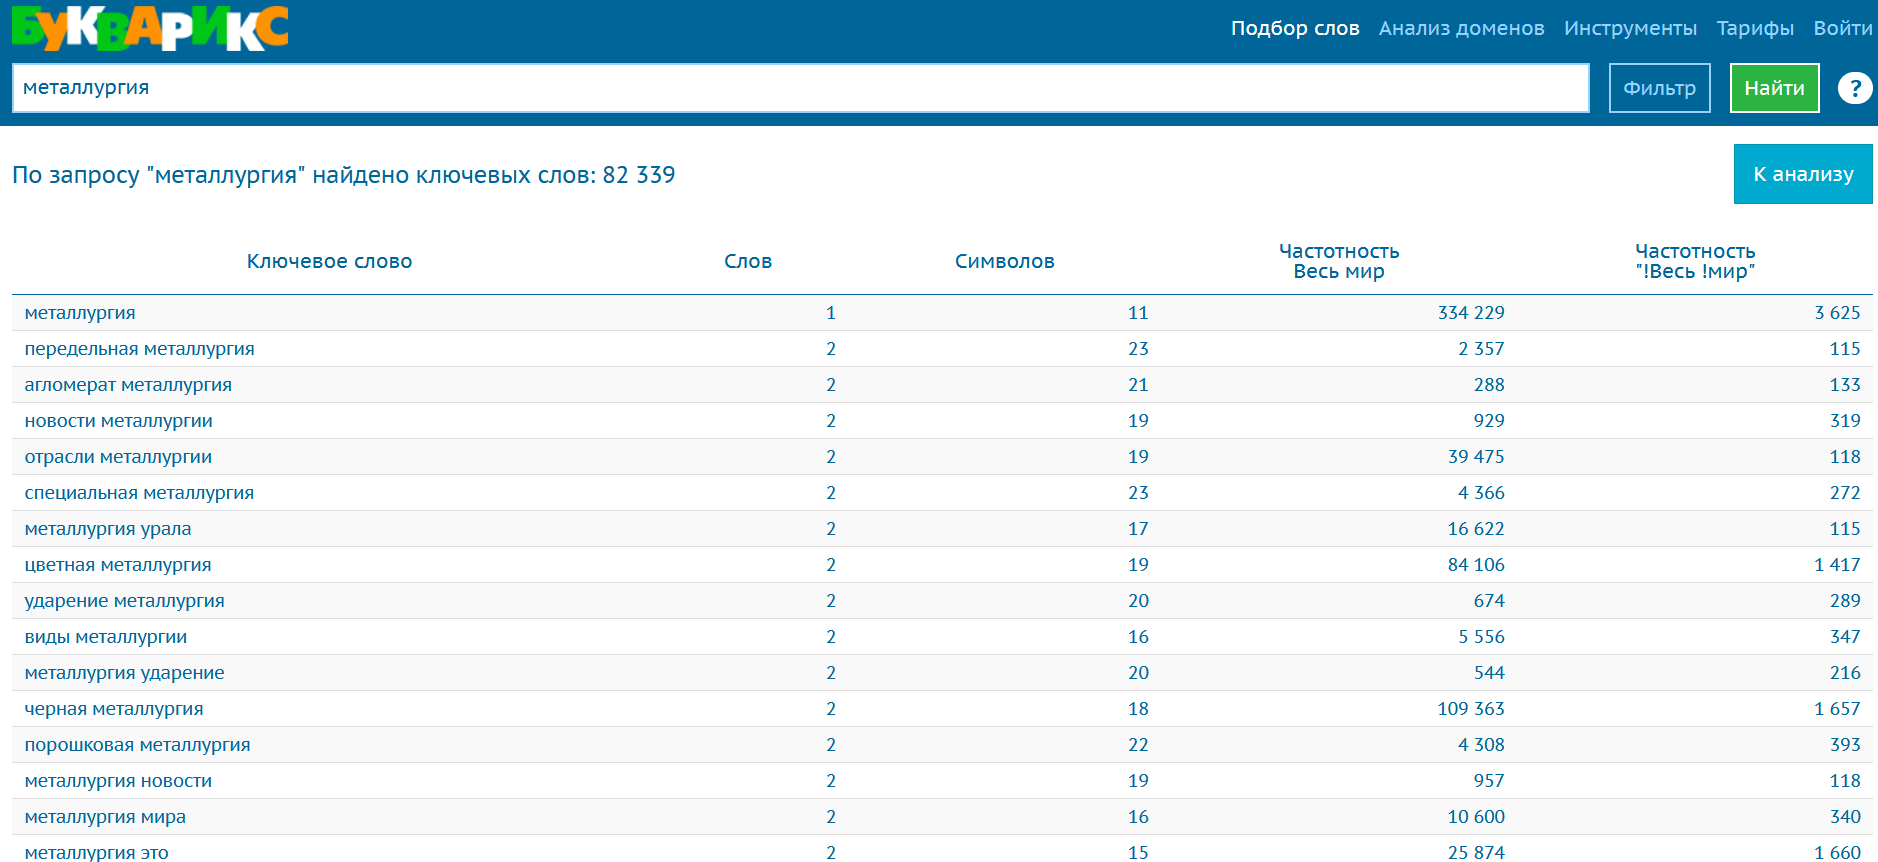Click frequency value 334 229
Screen dimensions: 1878x862
coord(1471,313)
